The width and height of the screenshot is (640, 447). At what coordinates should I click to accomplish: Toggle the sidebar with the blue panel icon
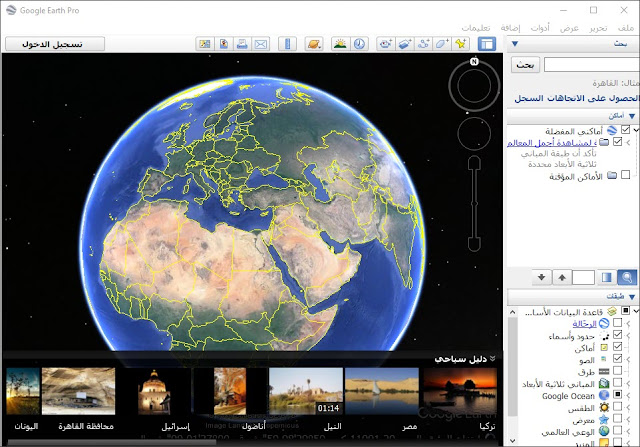tap(487, 44)
